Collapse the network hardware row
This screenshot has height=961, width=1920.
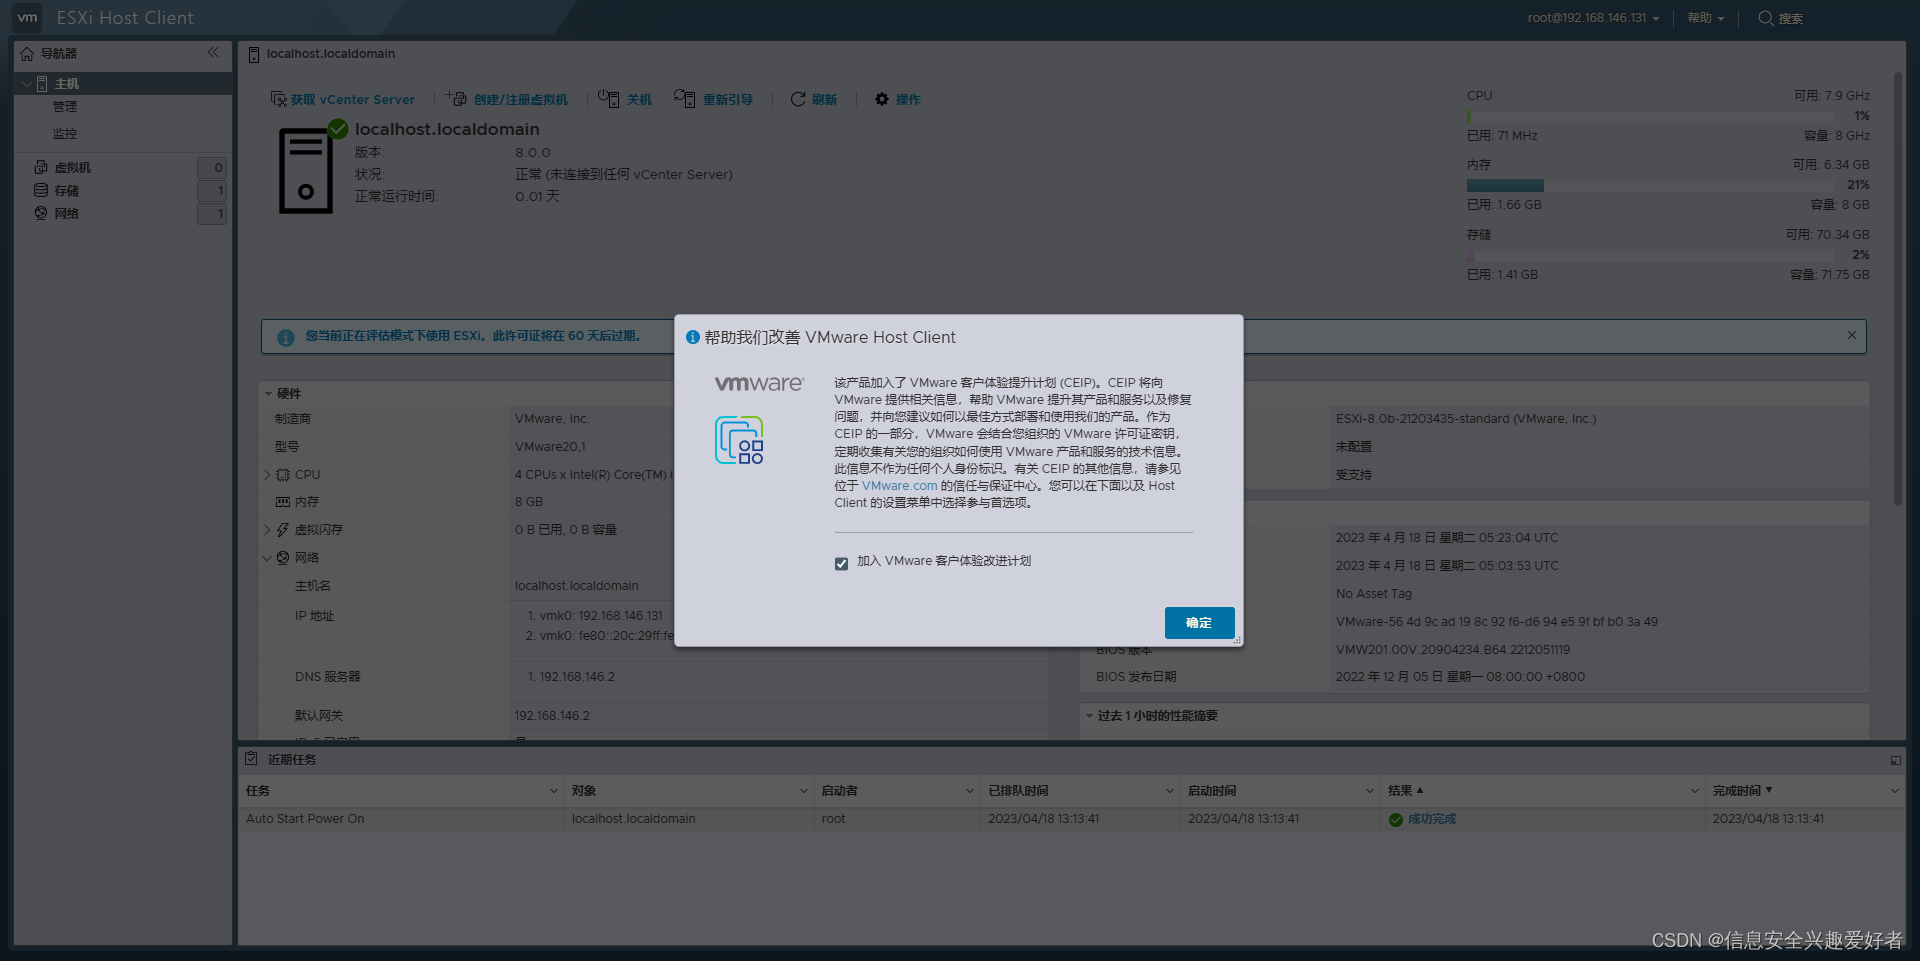click(x=267, y=558)
